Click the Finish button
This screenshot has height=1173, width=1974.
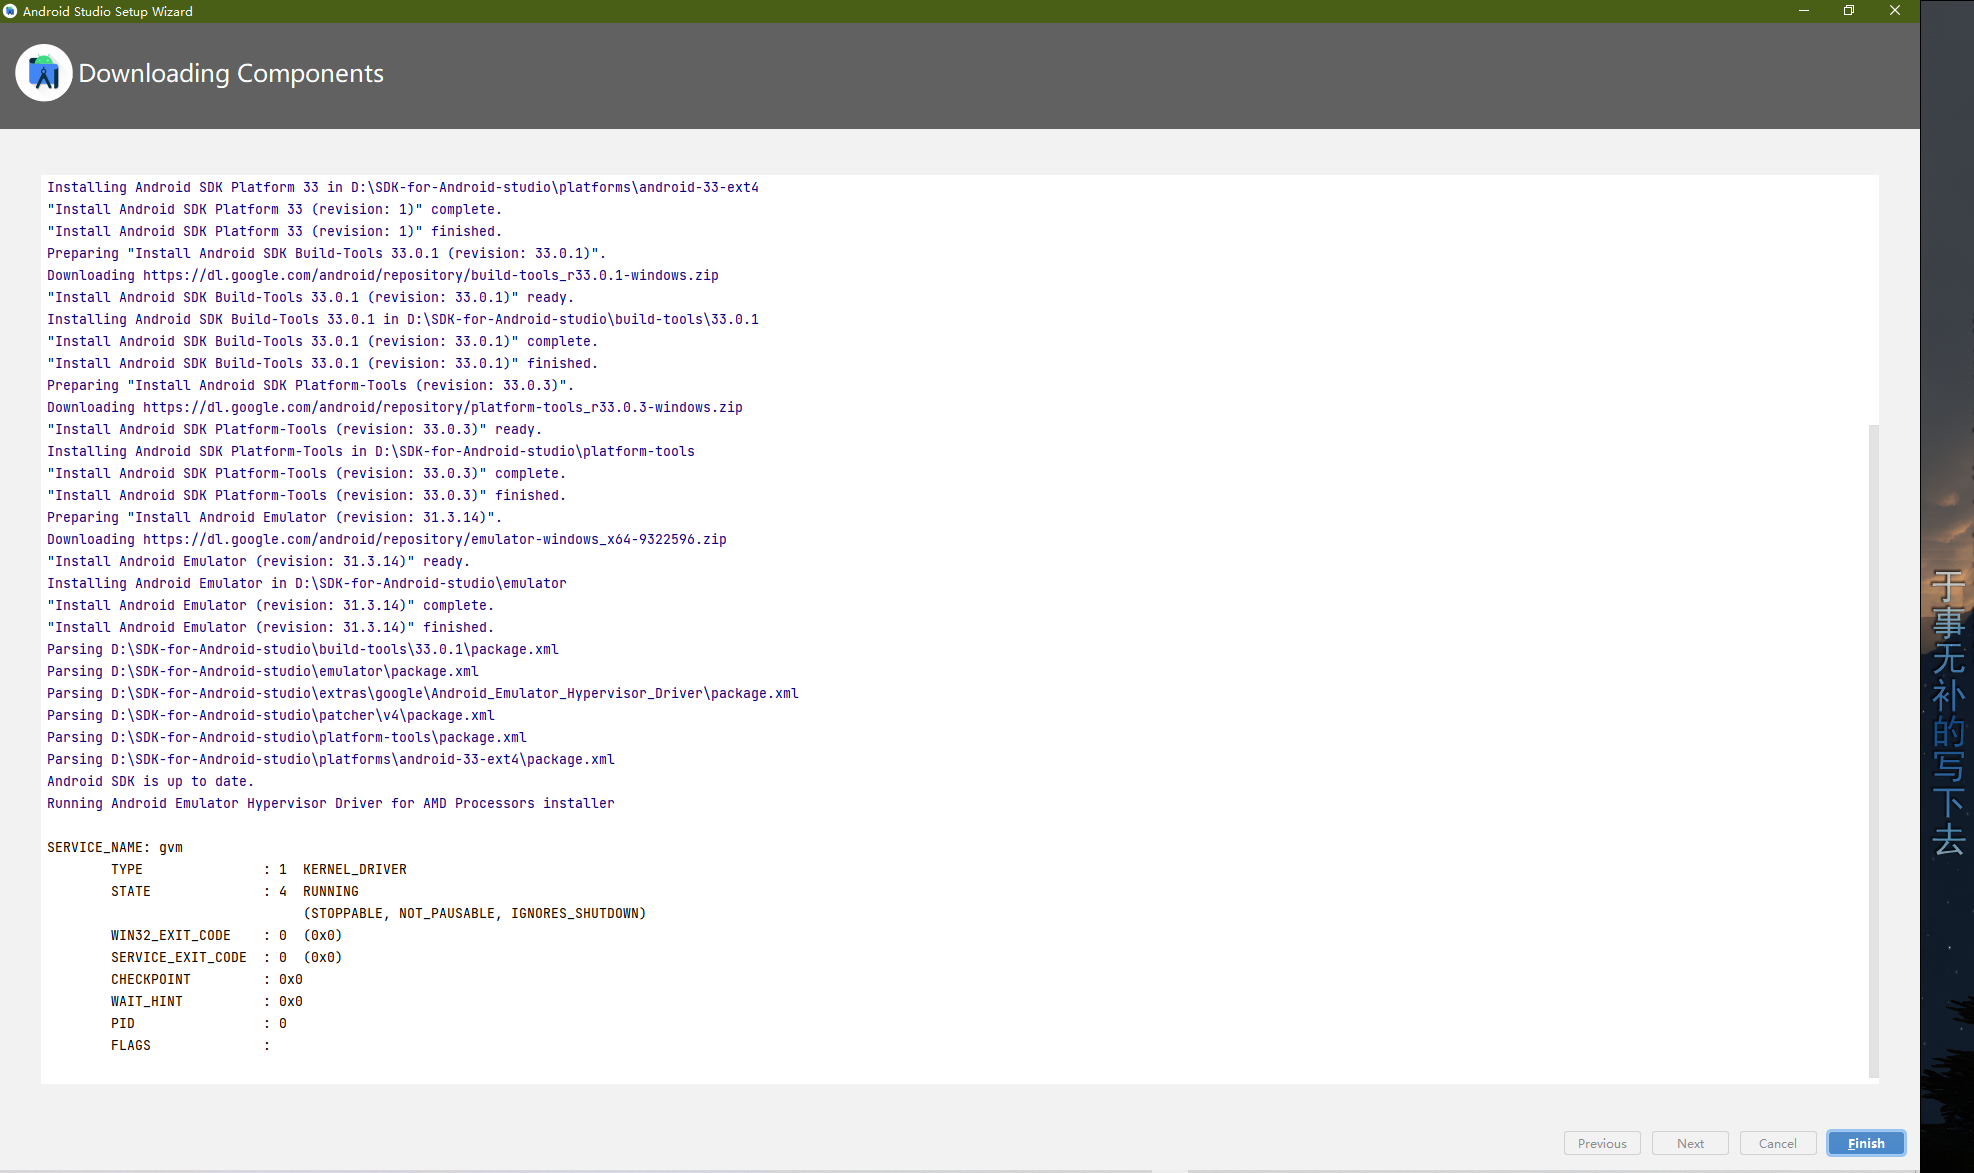coord(1865,1143)
